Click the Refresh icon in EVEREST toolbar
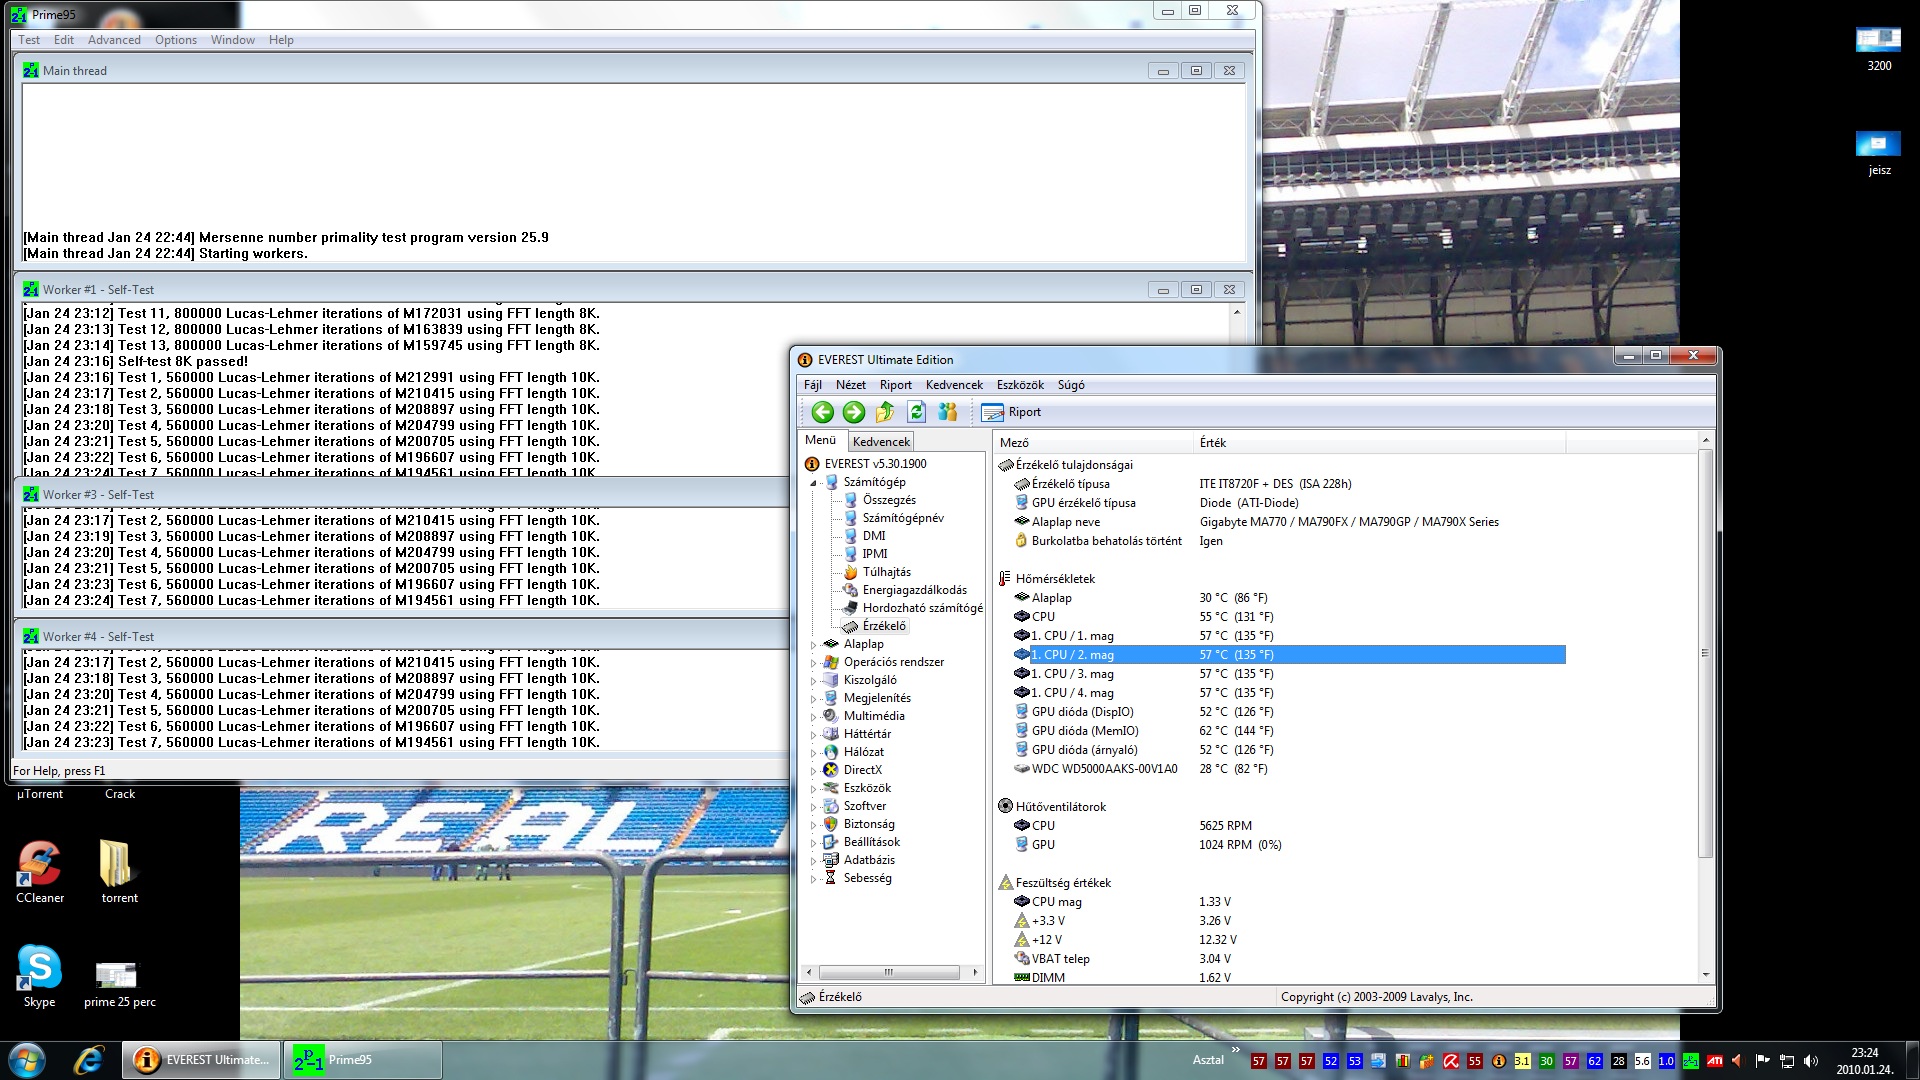This screenshot has height=1080, width=1920. pos(916,412)
